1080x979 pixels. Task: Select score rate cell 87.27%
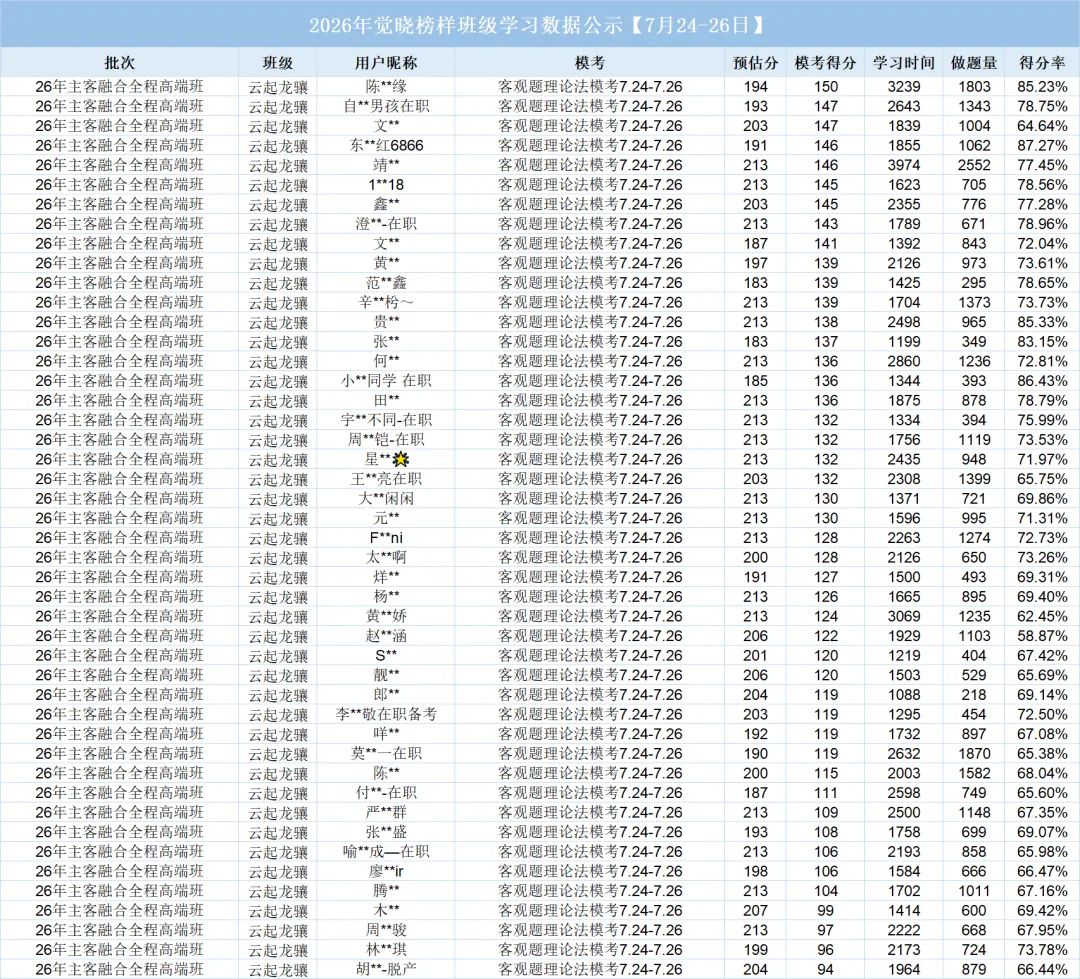coord(1042,145)
